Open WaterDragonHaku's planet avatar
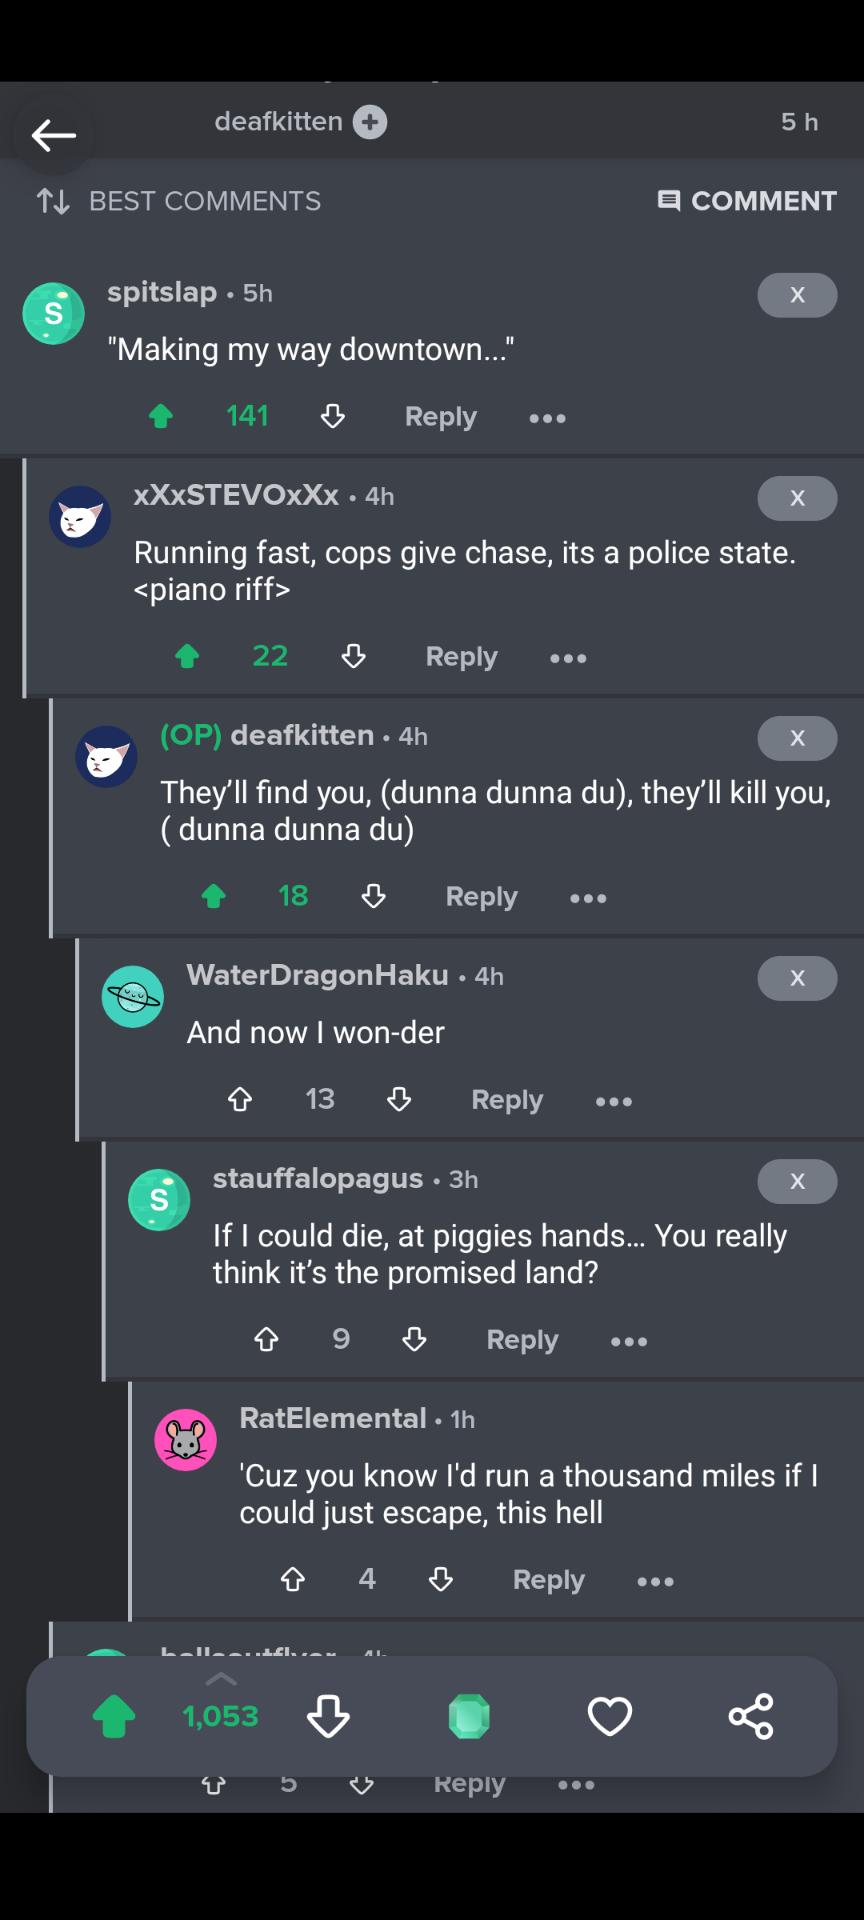Image resolution: width=864 pixels, height=1920 pixels. coord(132,996)
